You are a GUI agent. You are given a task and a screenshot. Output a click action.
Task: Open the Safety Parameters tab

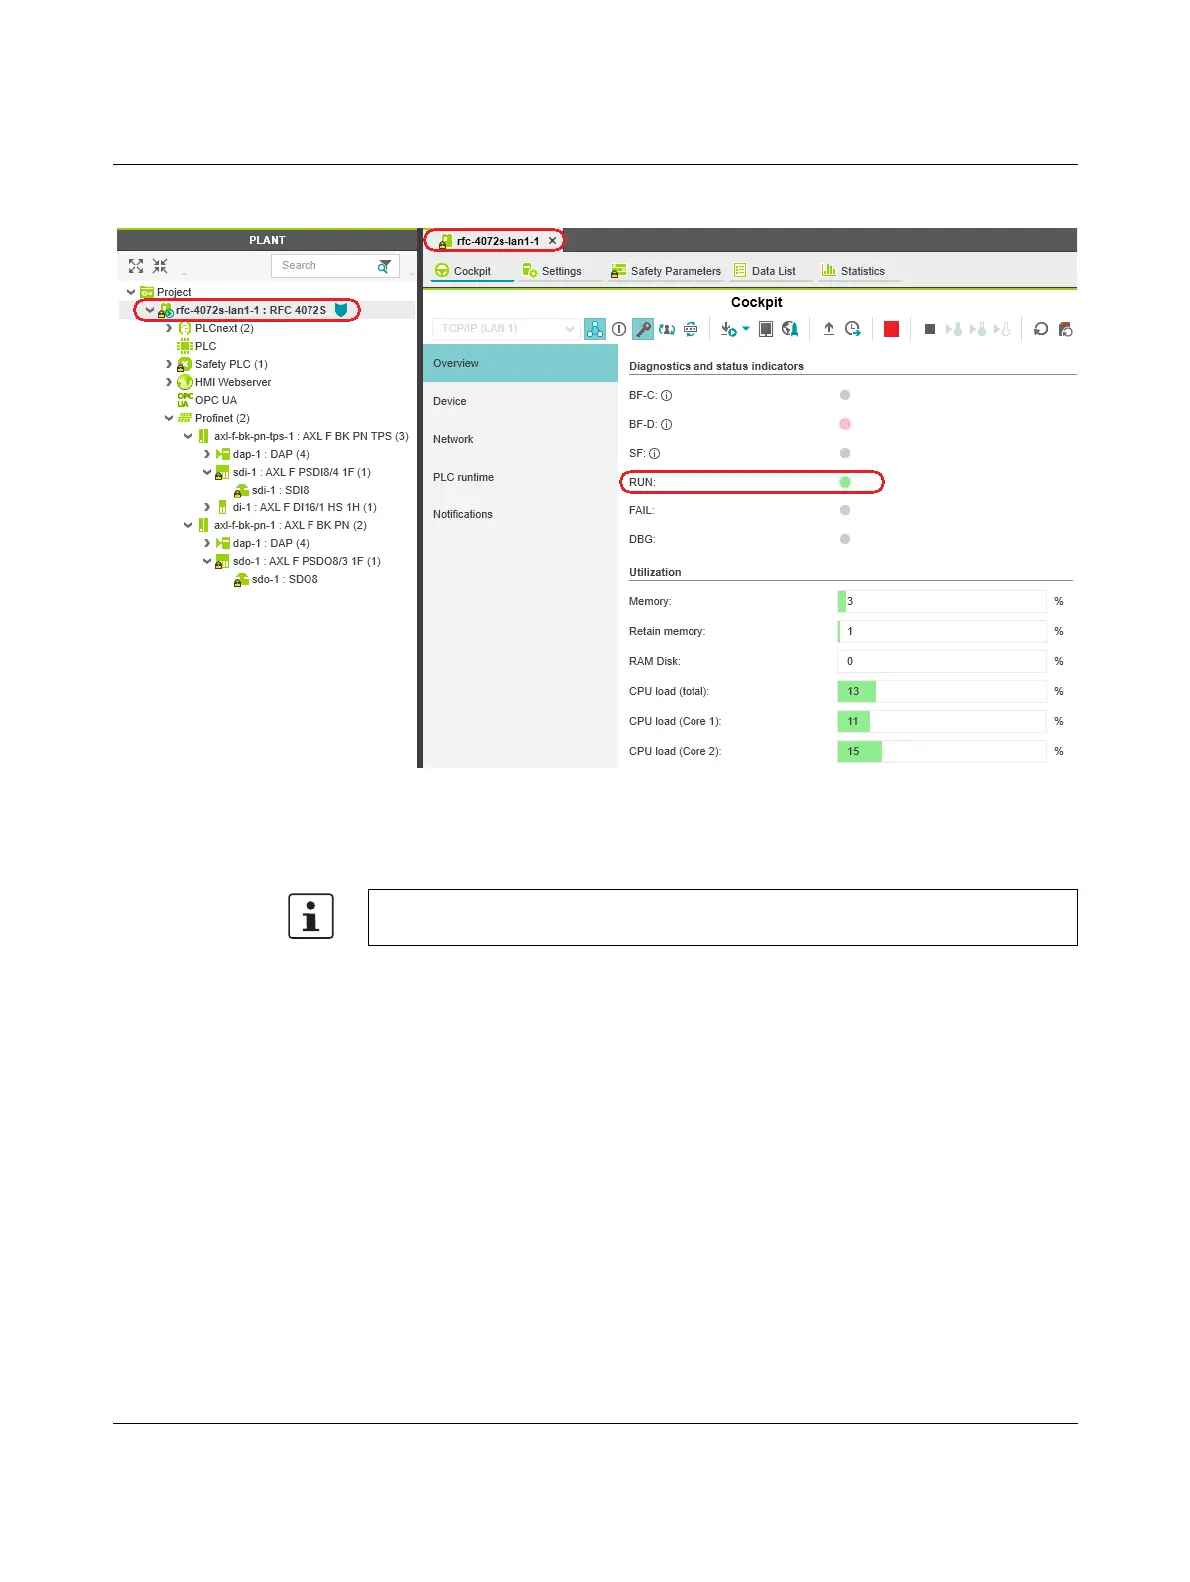point(666,271)
